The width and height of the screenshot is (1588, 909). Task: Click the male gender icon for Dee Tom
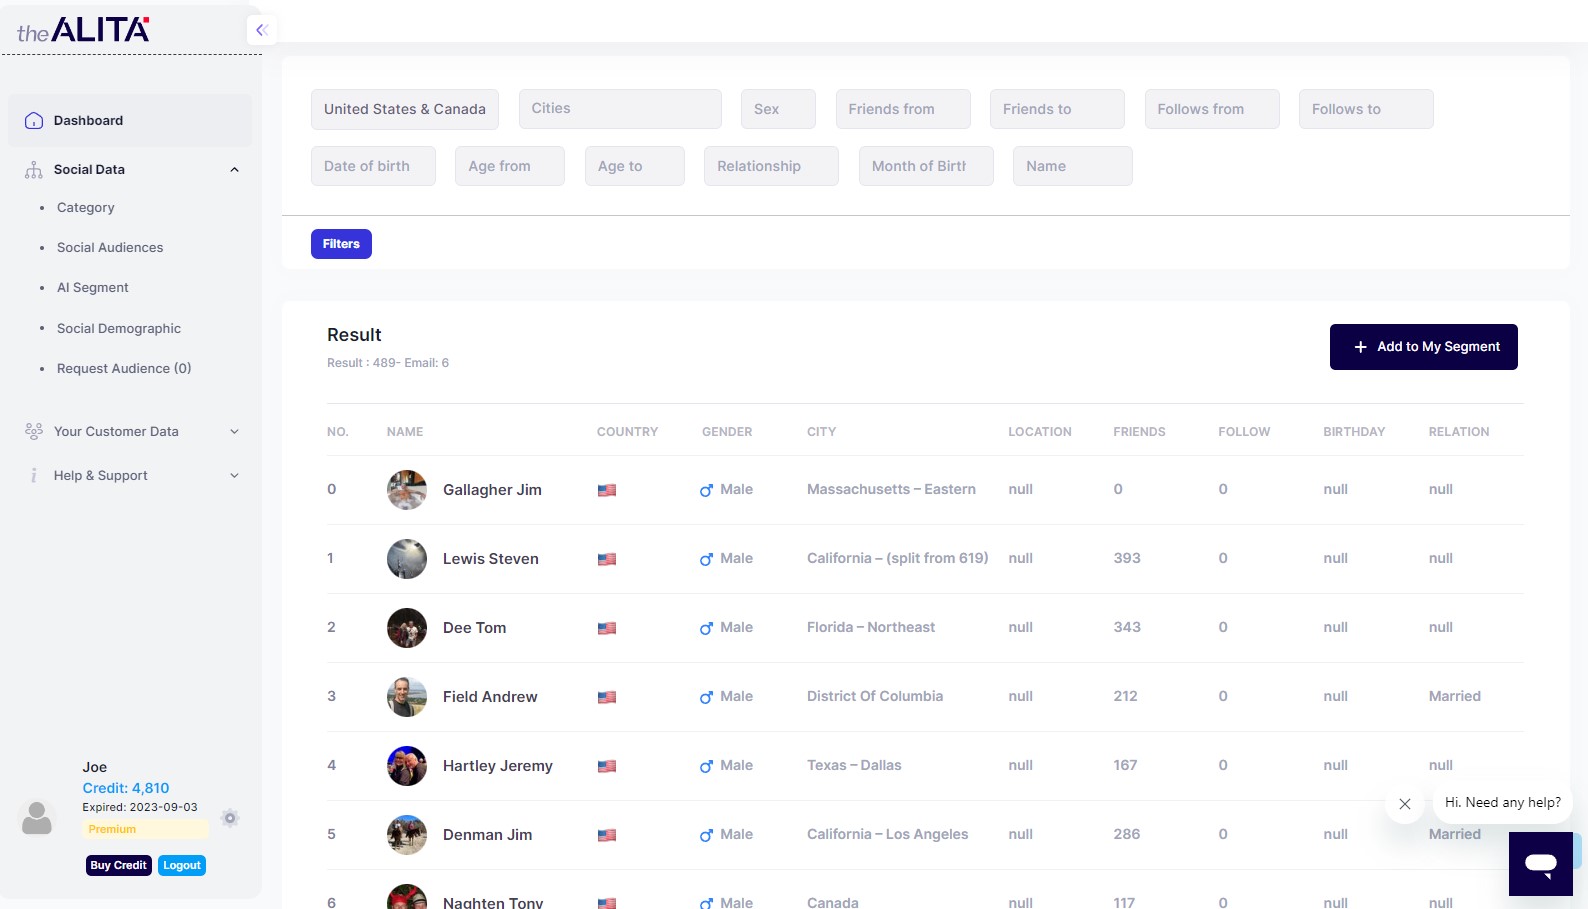(706, 629)
